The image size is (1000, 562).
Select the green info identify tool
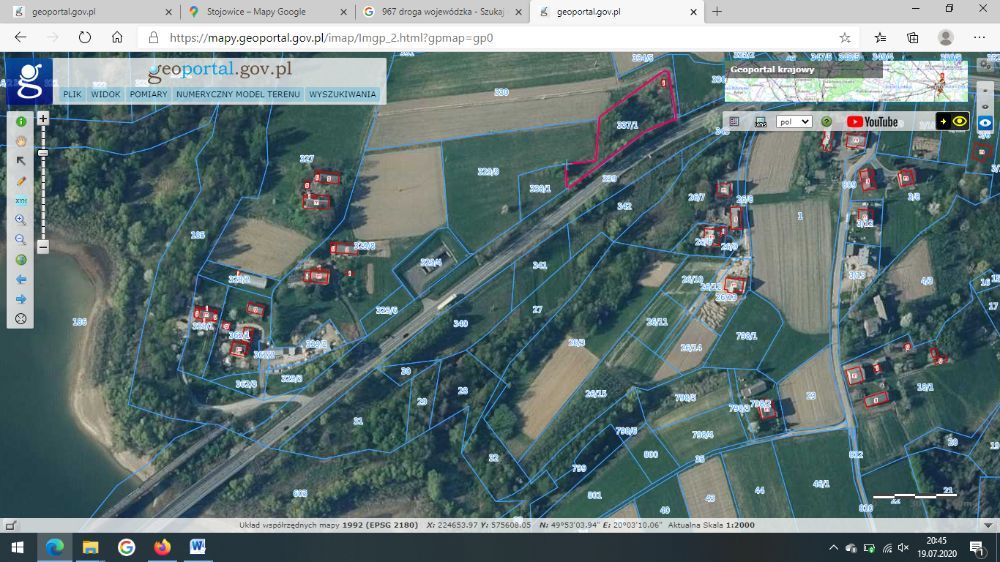click(21, 121)
